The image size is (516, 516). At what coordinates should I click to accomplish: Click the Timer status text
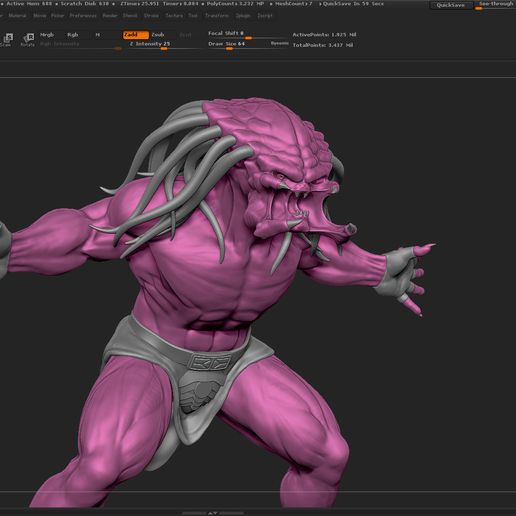click(x=180, y=4)
